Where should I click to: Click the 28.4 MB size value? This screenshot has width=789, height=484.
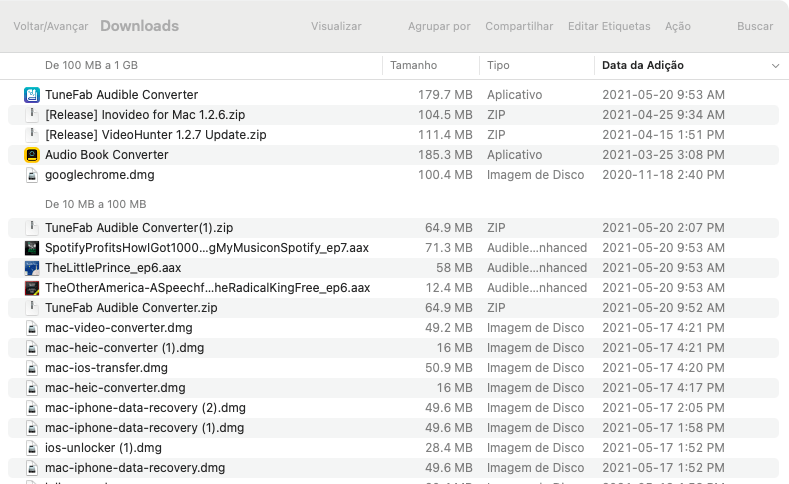448,448
